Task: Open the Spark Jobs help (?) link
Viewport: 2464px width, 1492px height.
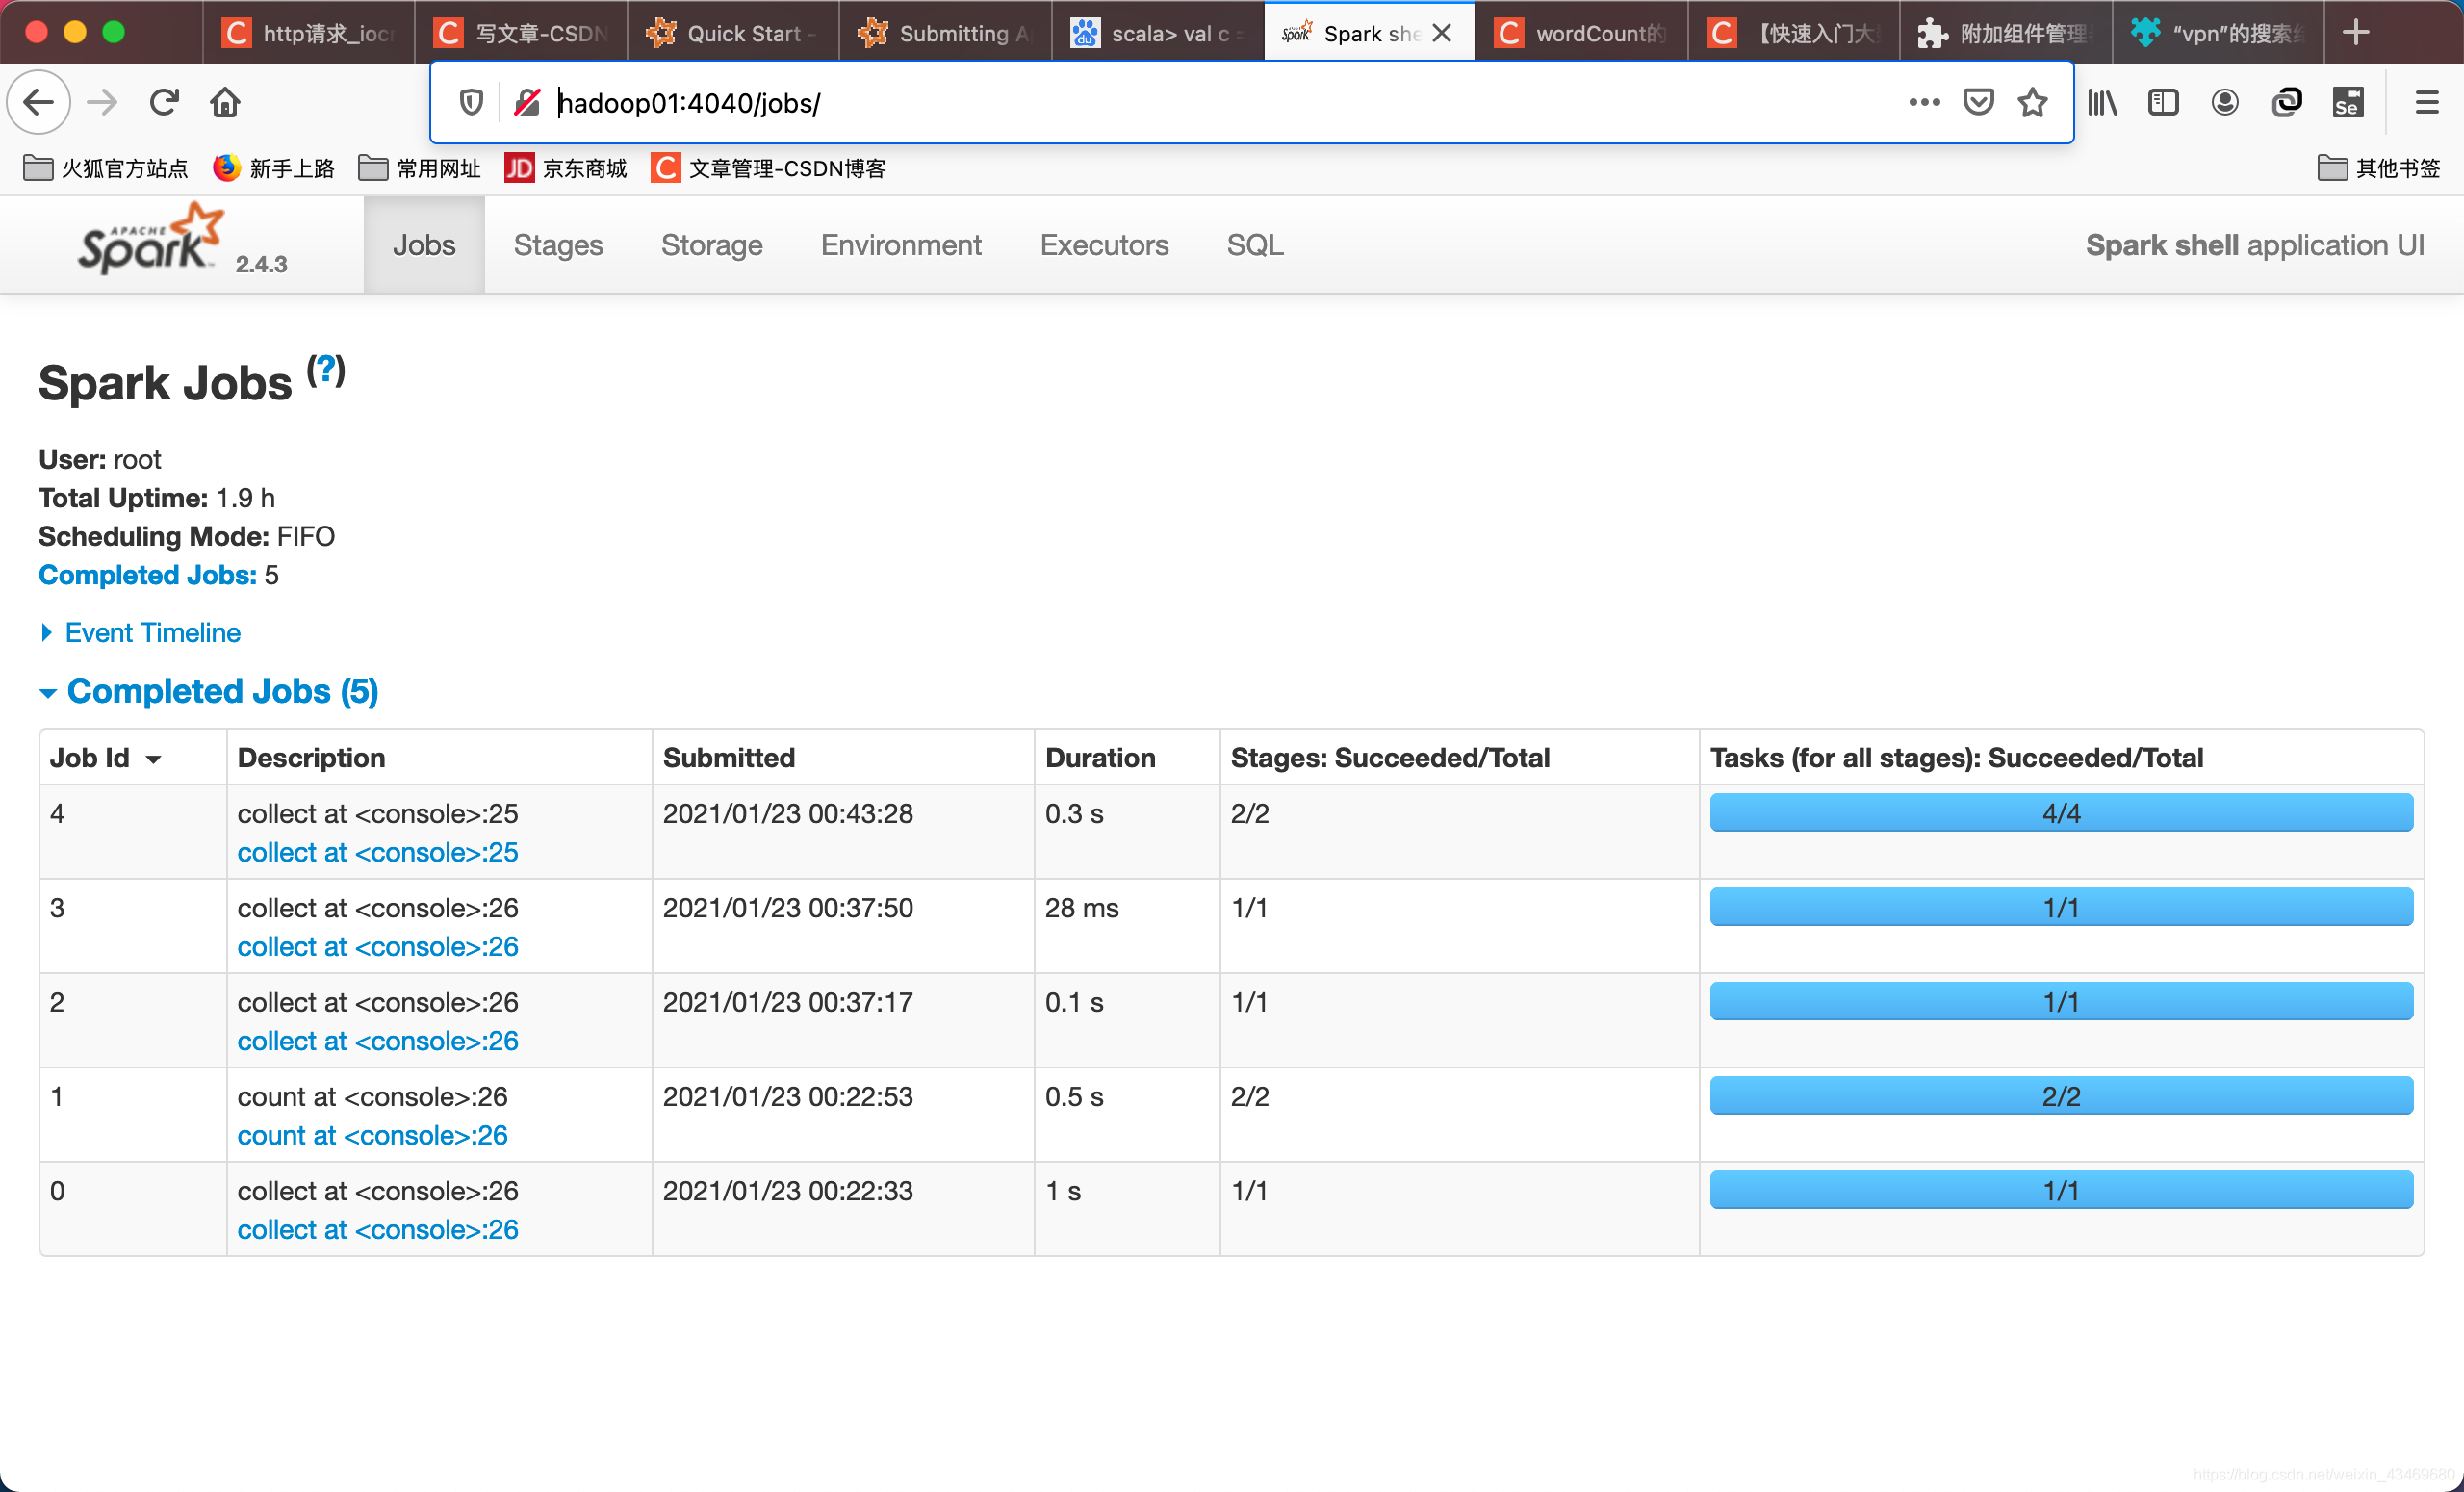Action: tap(326, 371)
